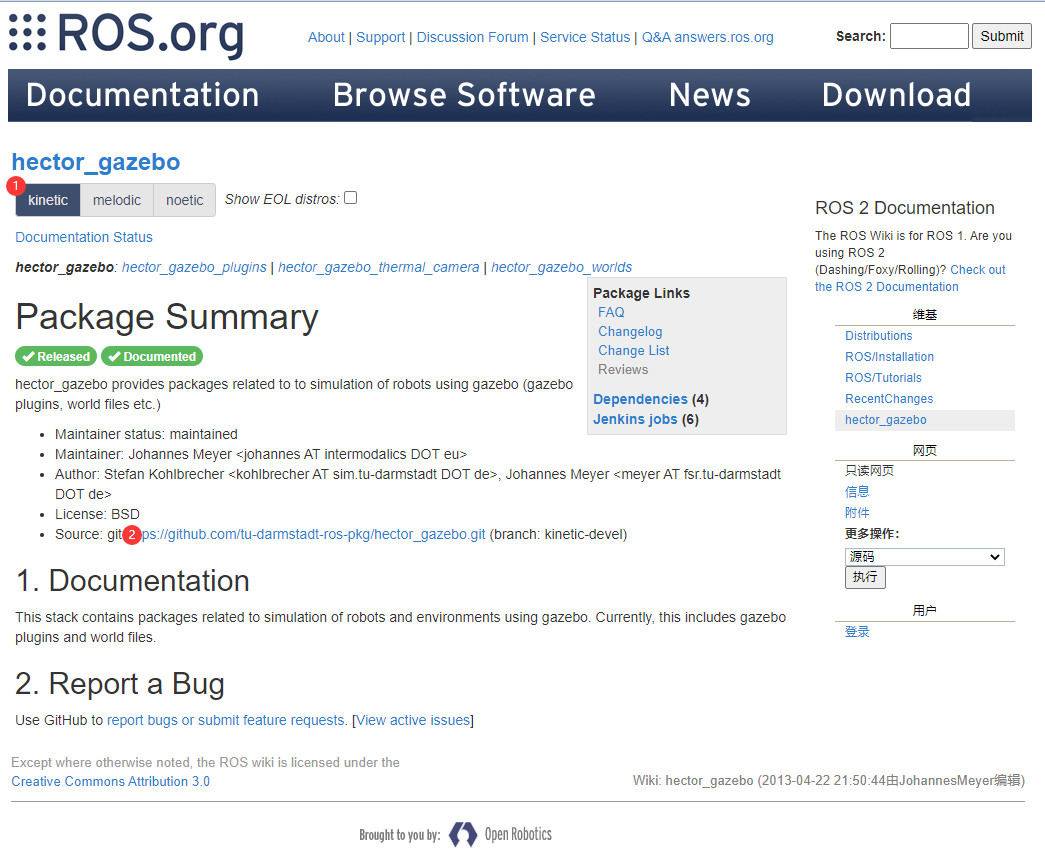Screen dimensions: 1045x852
Task: Open the 源码 actions dropdown in the sidebar
Action: [x=924, y=556]
